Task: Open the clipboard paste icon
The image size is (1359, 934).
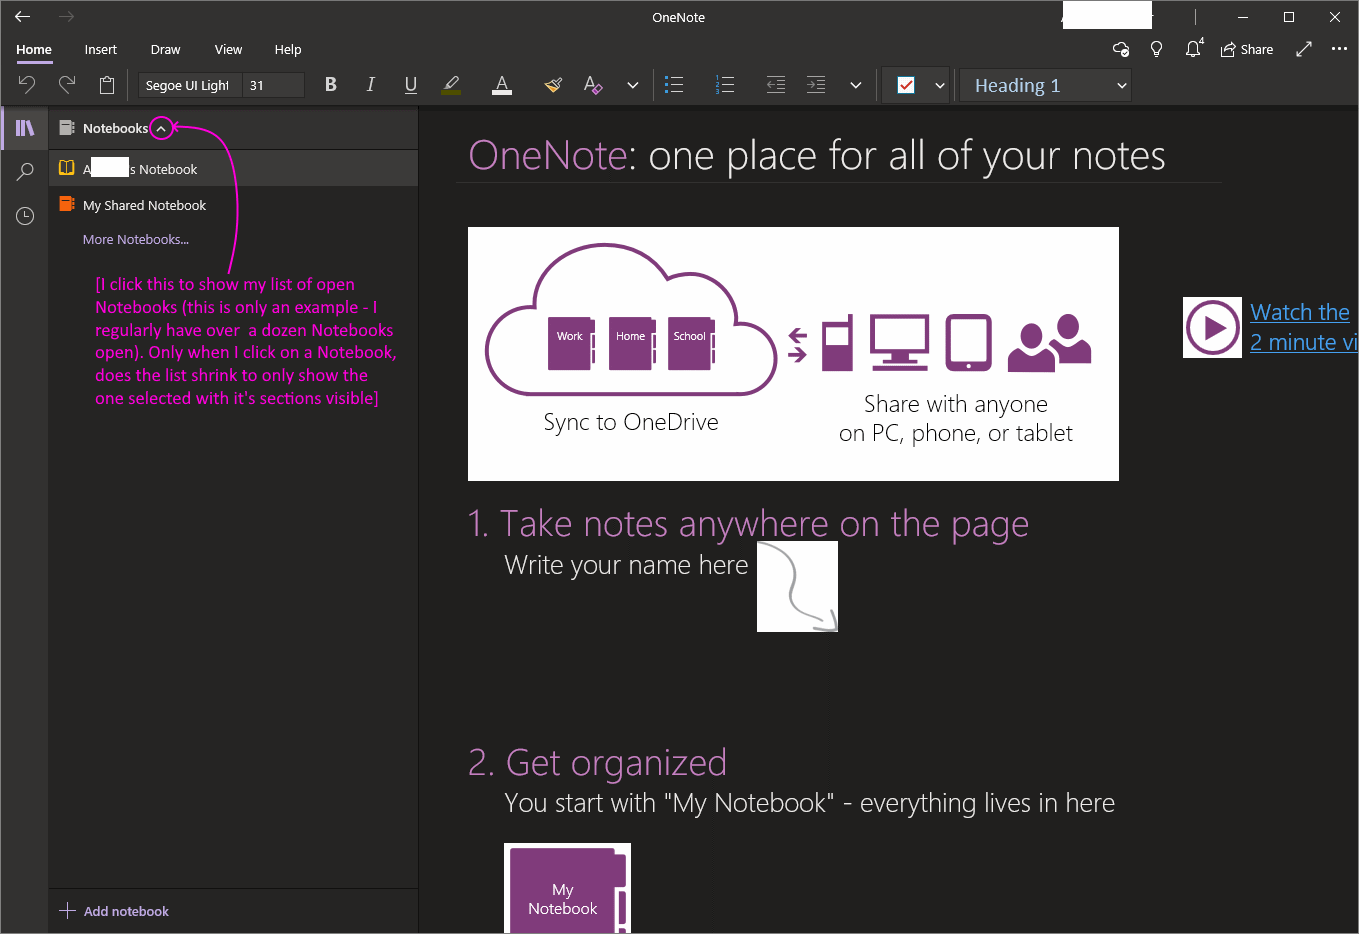Action: coord(107,85)
